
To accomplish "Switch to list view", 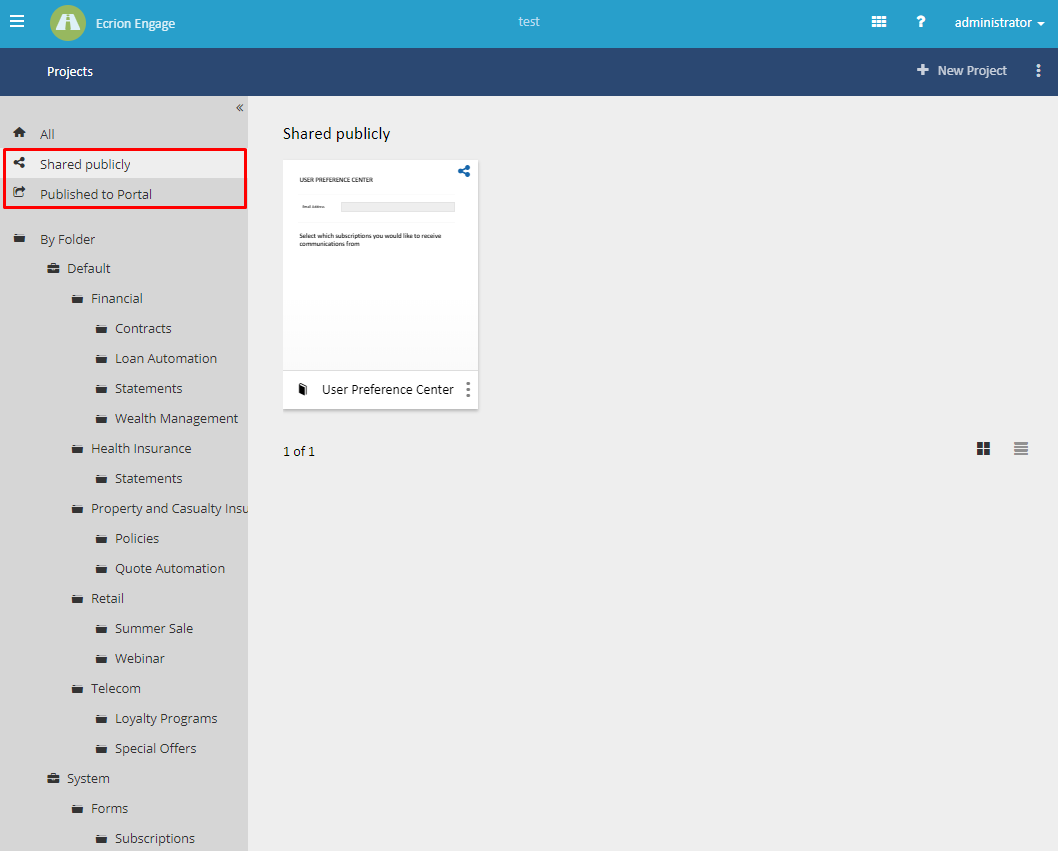I will pyautogui.click(x=1020, y=448).
